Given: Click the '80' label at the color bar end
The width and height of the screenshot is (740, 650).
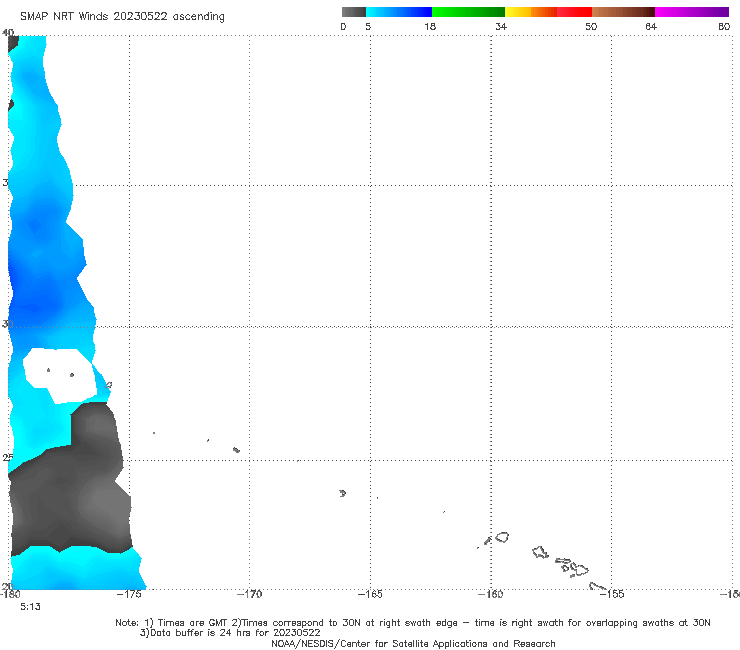Looking at the screenshot, I should [x=724, y=26].
